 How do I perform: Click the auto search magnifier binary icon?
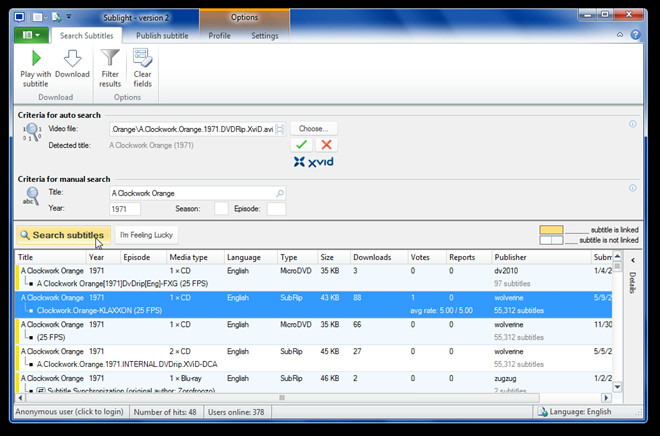pos(32,132)
